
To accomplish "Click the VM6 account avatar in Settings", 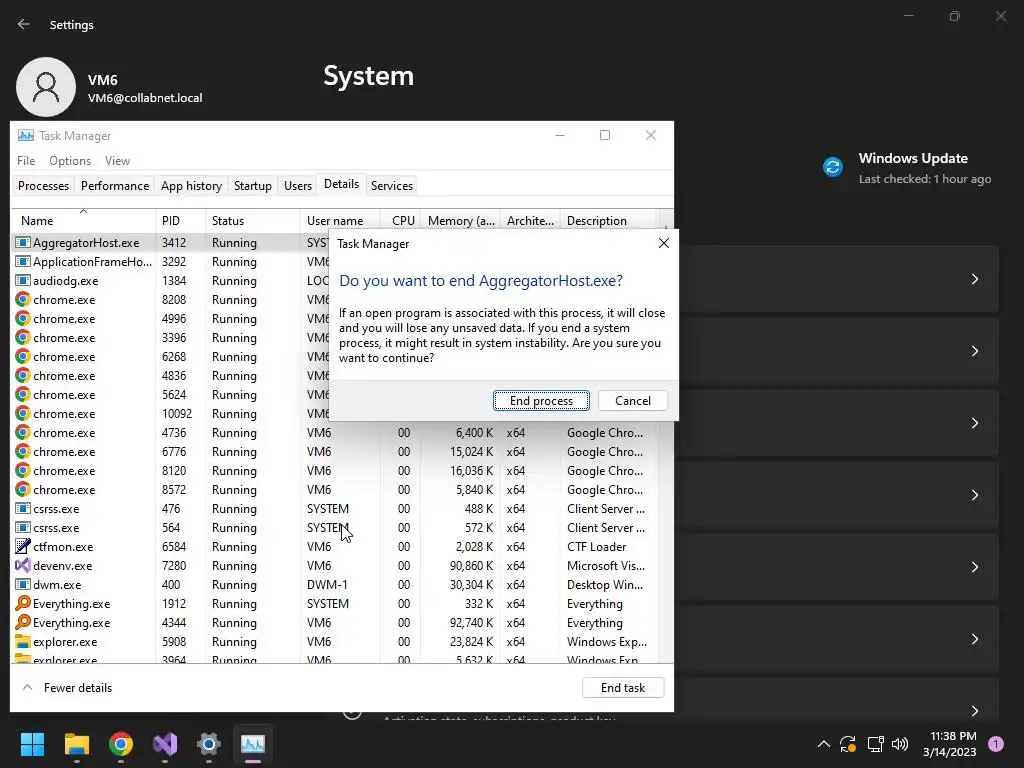I will tap(46, 87).
